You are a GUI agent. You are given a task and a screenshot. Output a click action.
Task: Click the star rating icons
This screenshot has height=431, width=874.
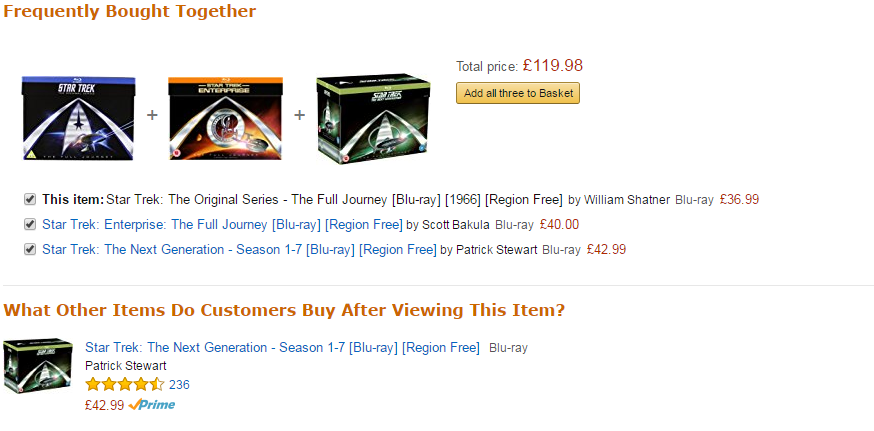pyautogui.click(x=124, y=384)
